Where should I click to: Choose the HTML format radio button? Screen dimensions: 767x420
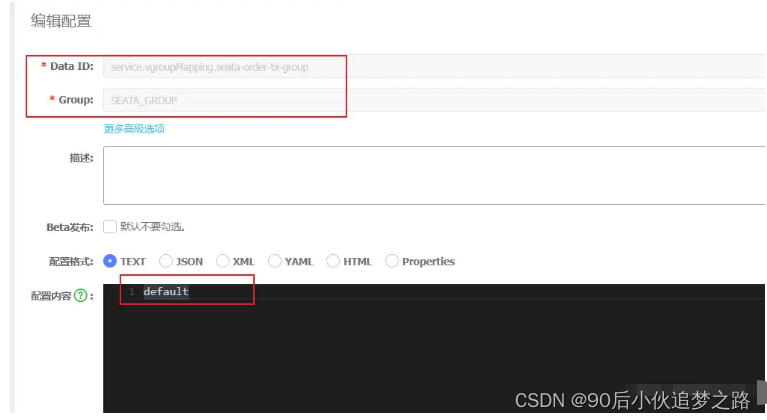[x=333, y=261]
